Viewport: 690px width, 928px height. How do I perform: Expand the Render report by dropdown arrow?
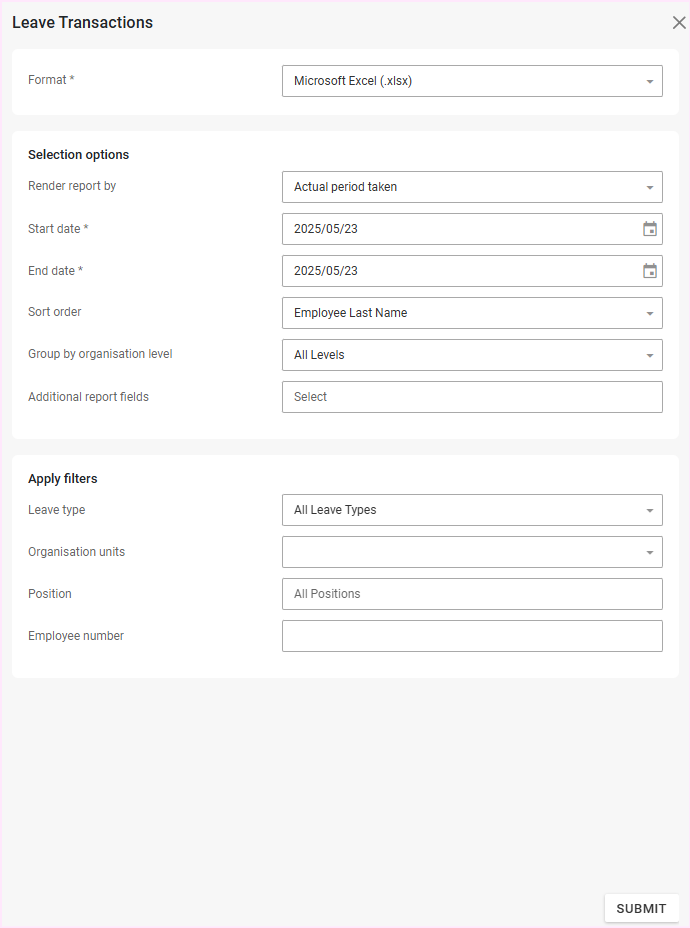650,187
